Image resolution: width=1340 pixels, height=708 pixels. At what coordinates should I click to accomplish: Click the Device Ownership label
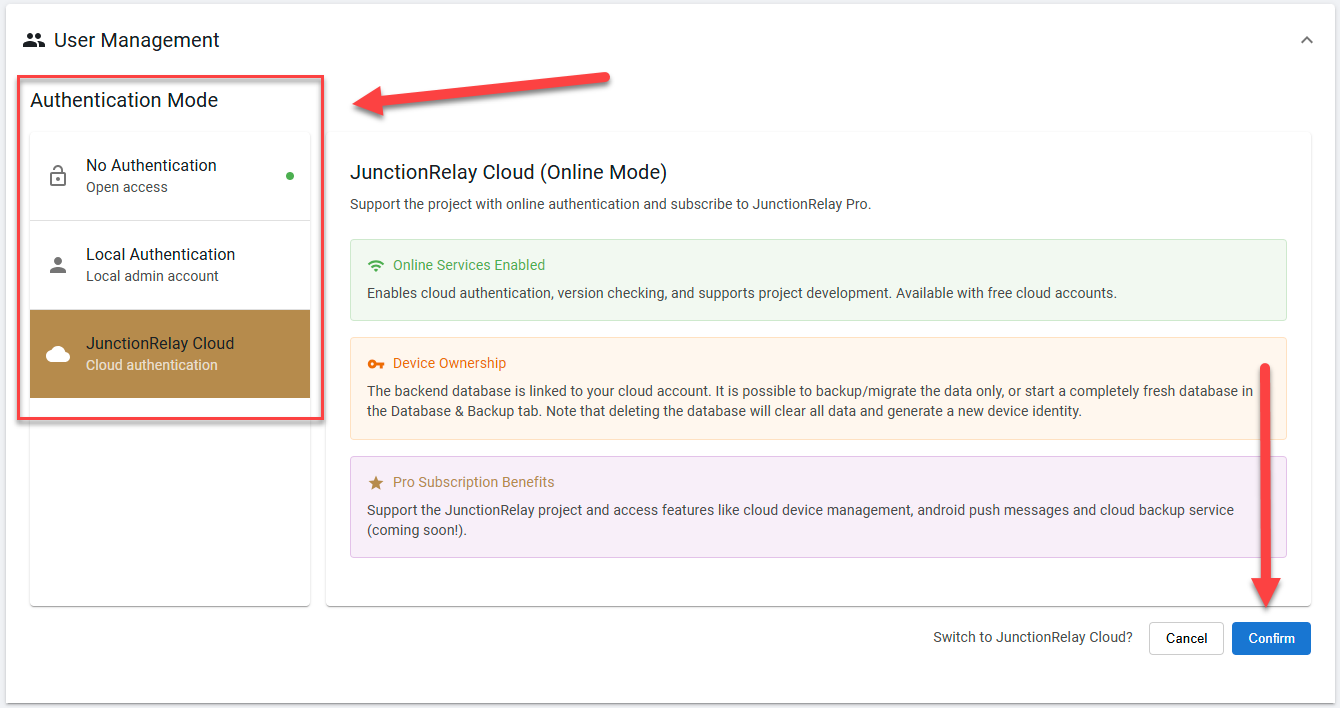(x=450, y=363)
